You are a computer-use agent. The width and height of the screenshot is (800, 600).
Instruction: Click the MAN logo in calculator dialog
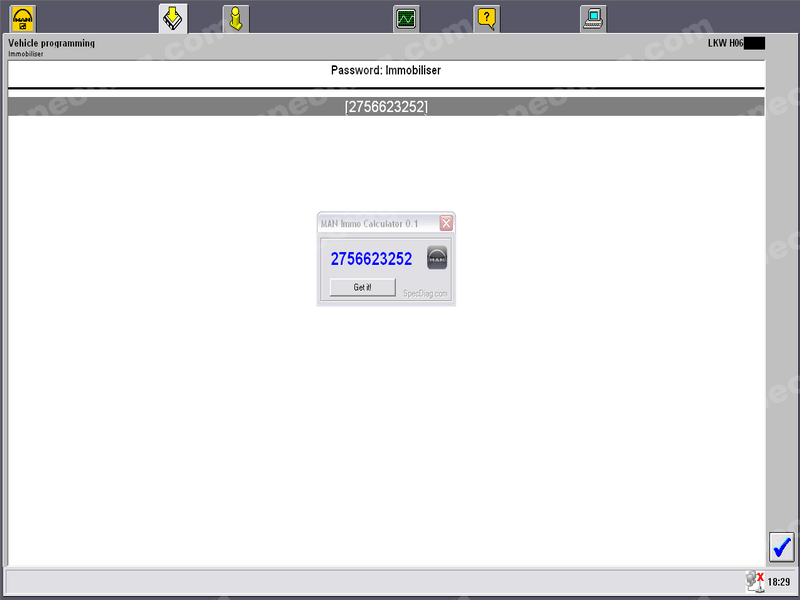coord(437,258)
